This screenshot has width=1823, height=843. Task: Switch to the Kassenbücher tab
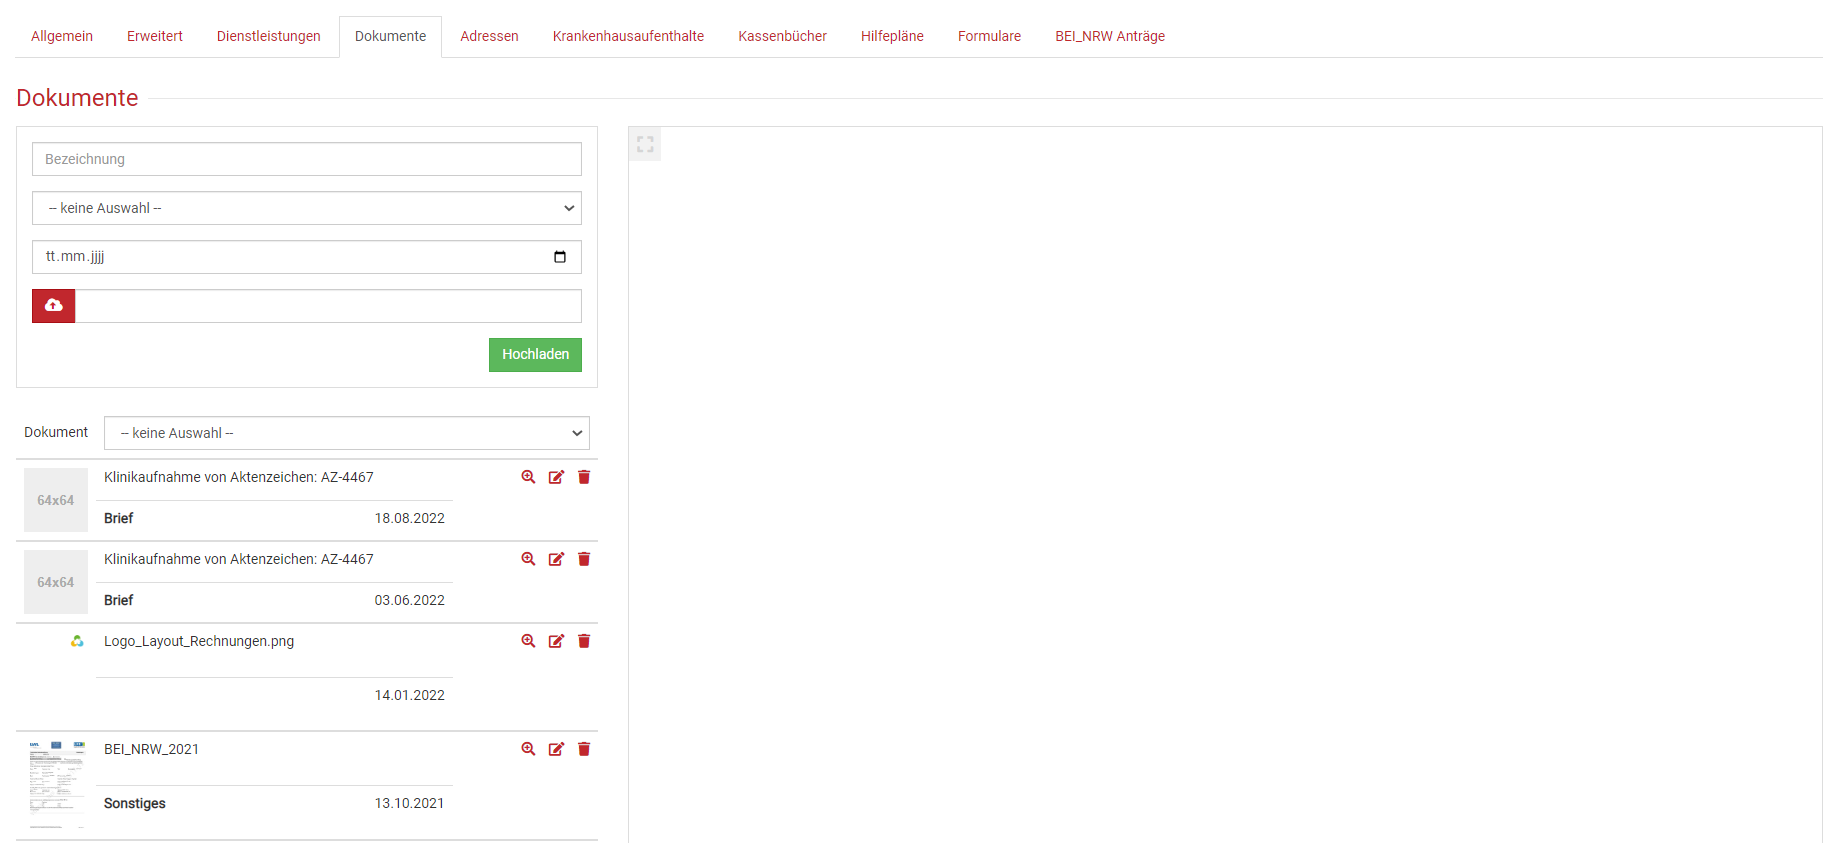[782, 36]
